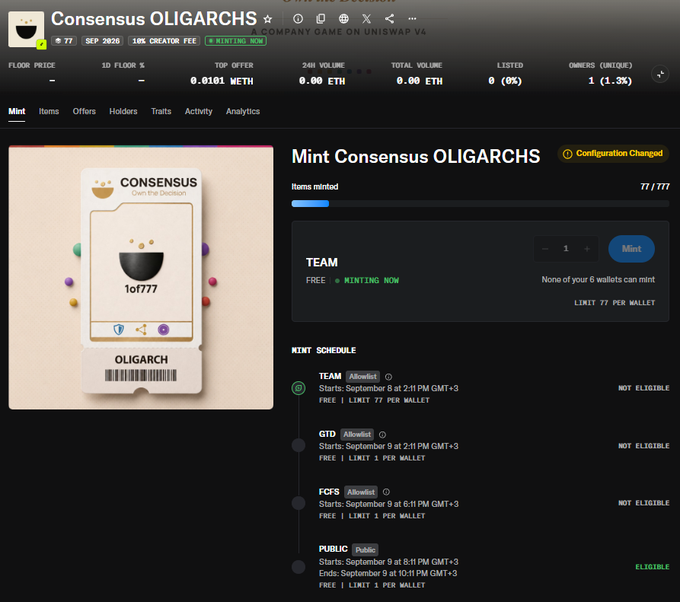Select the GTD stage timeline marker
The height and width of the screenshot is (602, 680).
coord(298,445)
